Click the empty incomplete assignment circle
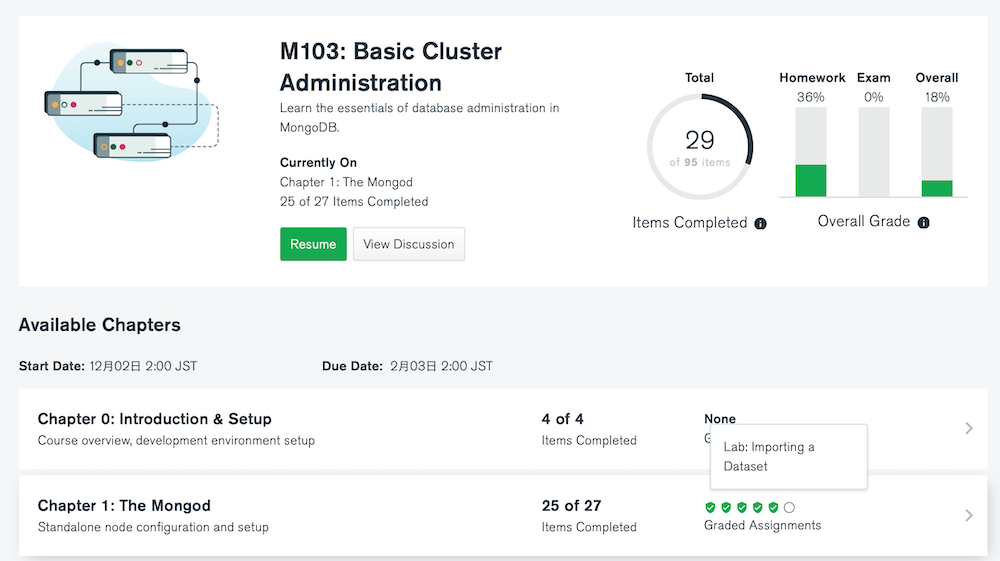This screenshot has height=561, width=1000. click(790, 507)
